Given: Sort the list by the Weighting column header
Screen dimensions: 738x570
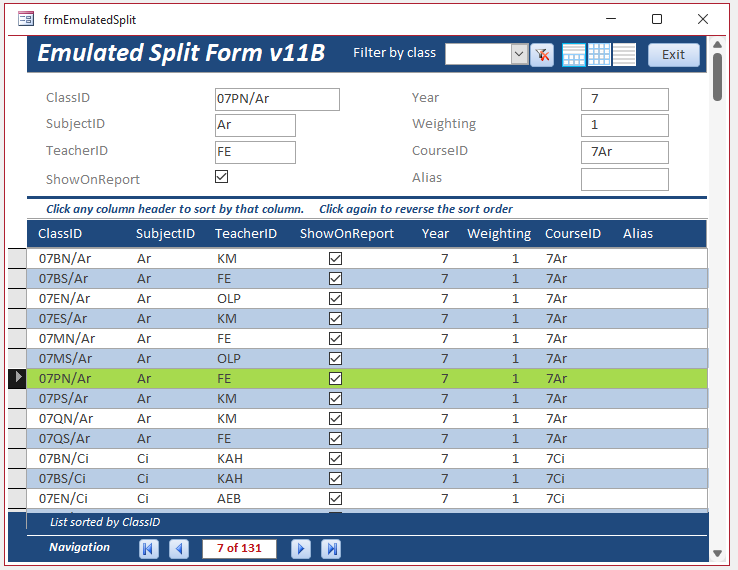Looking at the screenshot, I should tap(499, 233).
